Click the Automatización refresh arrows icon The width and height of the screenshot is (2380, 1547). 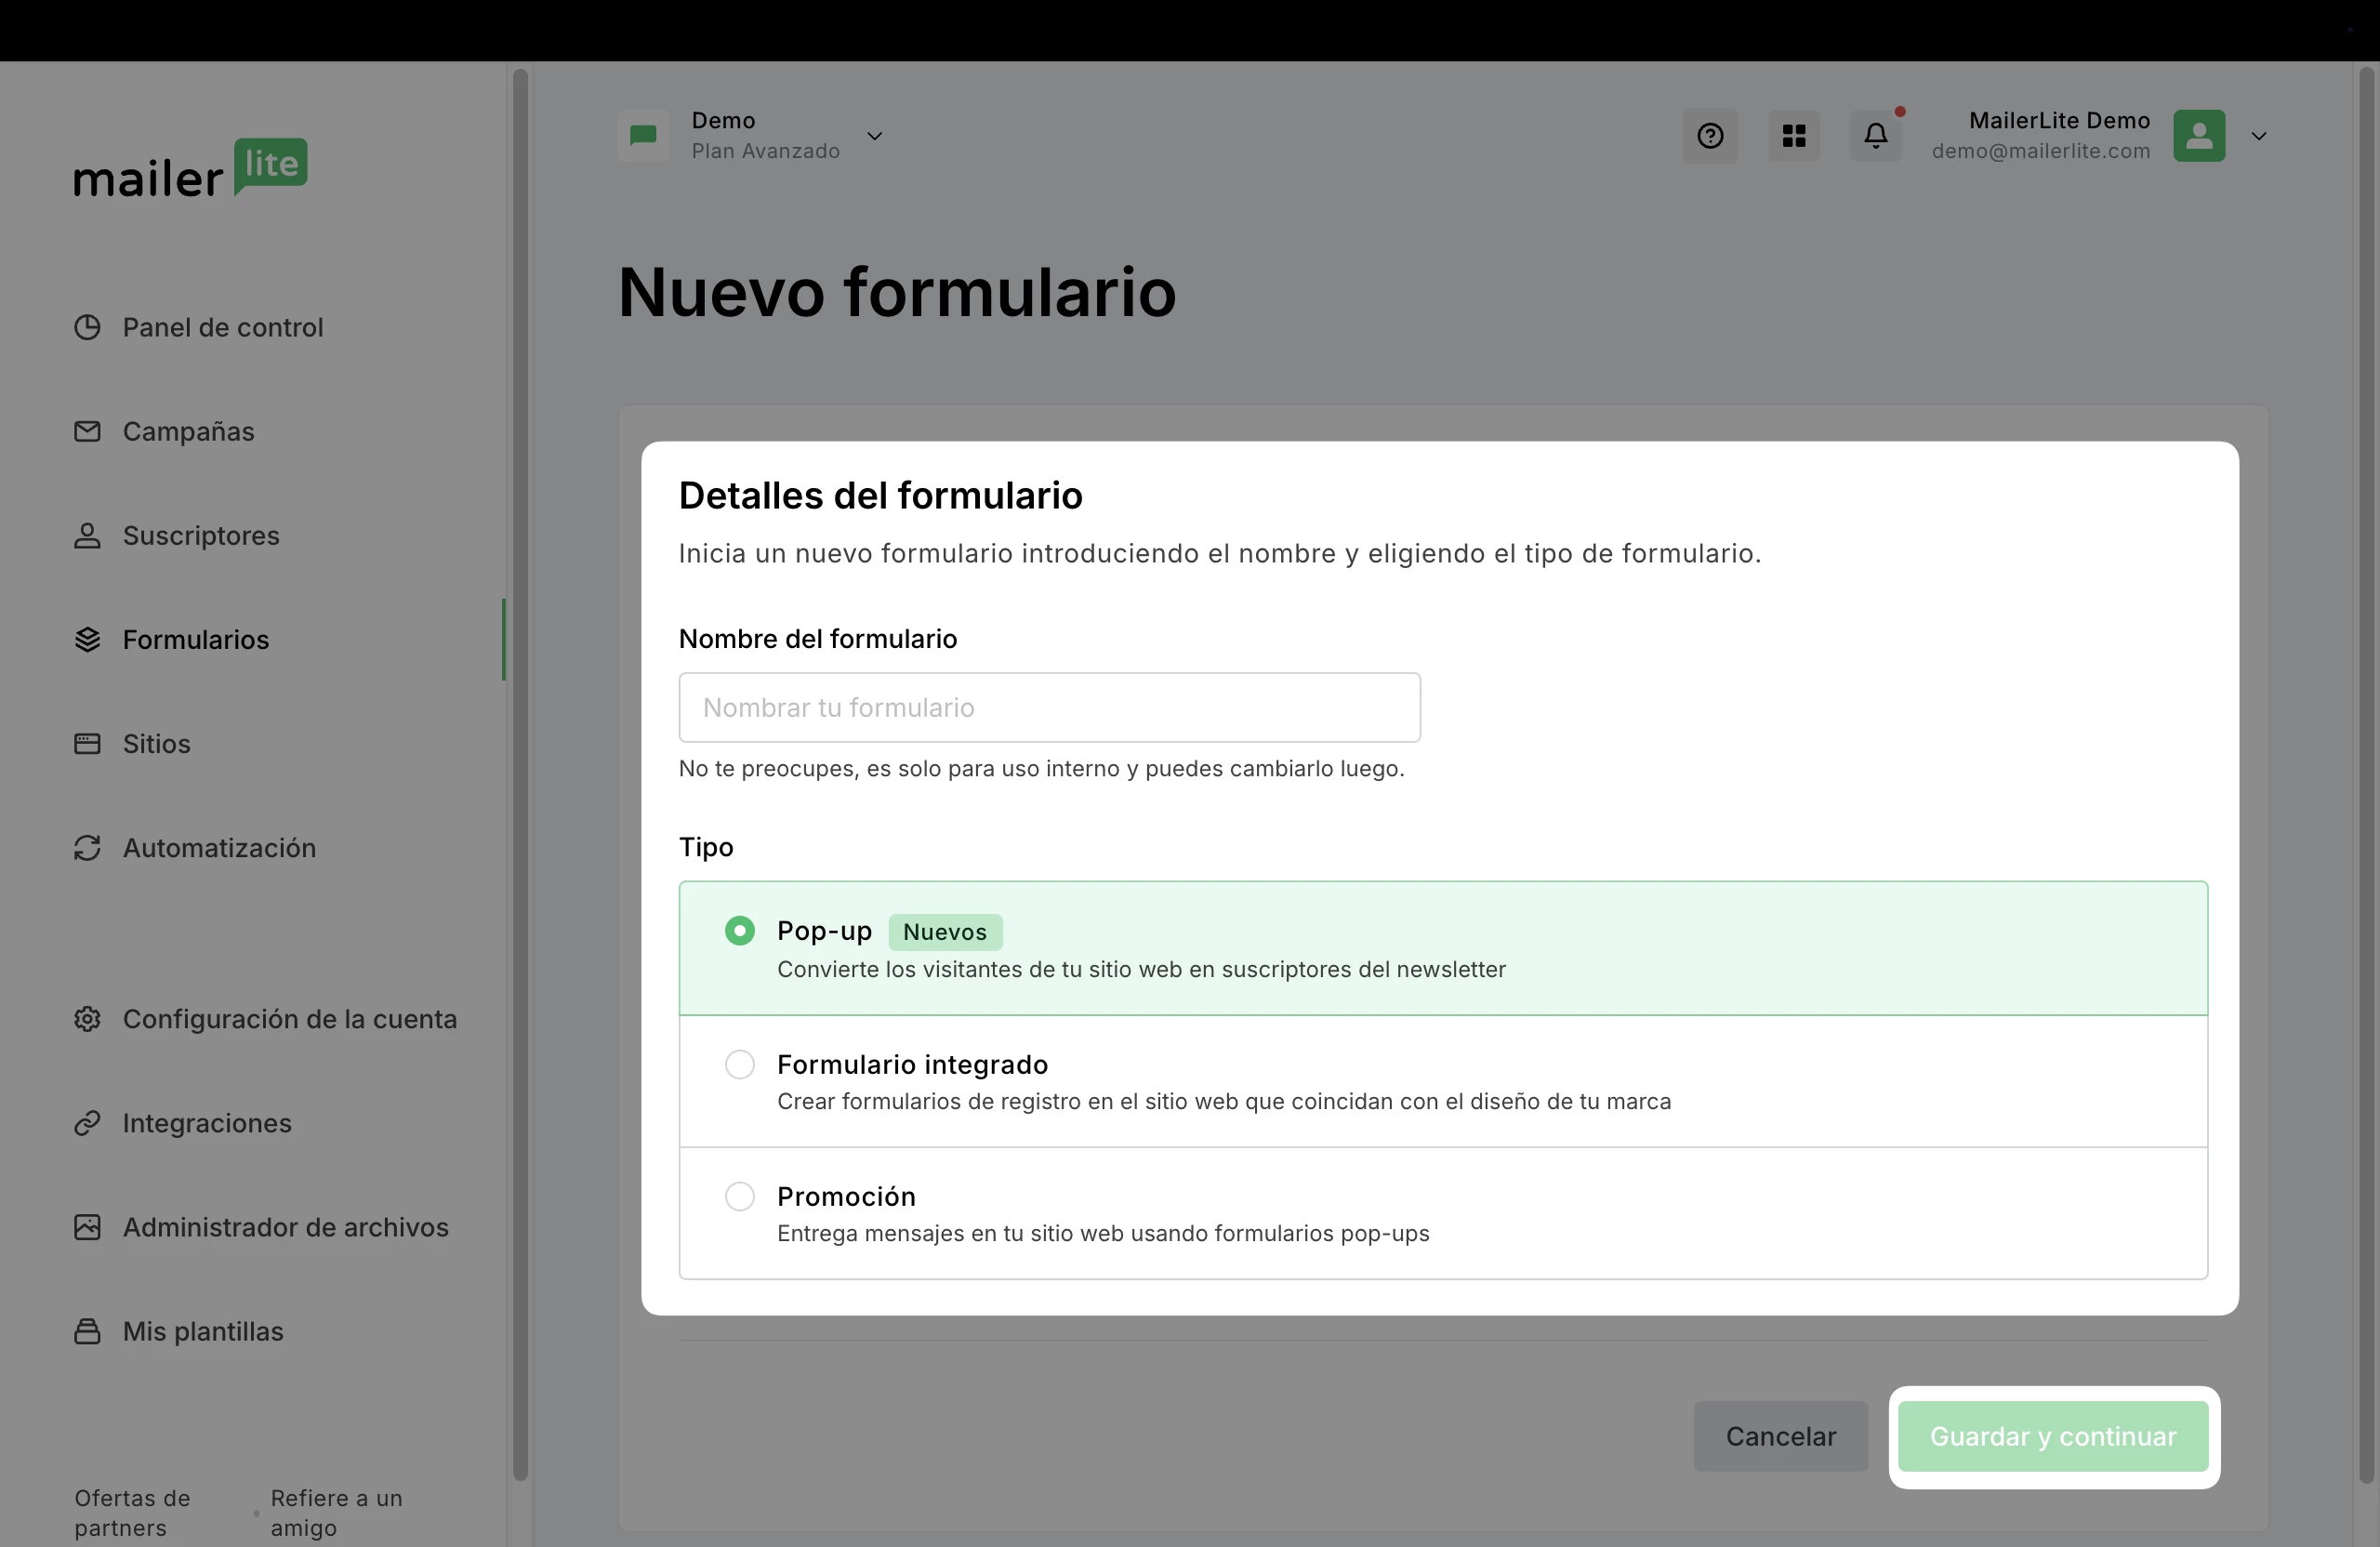pyautogui.click(x=87, y=848)
